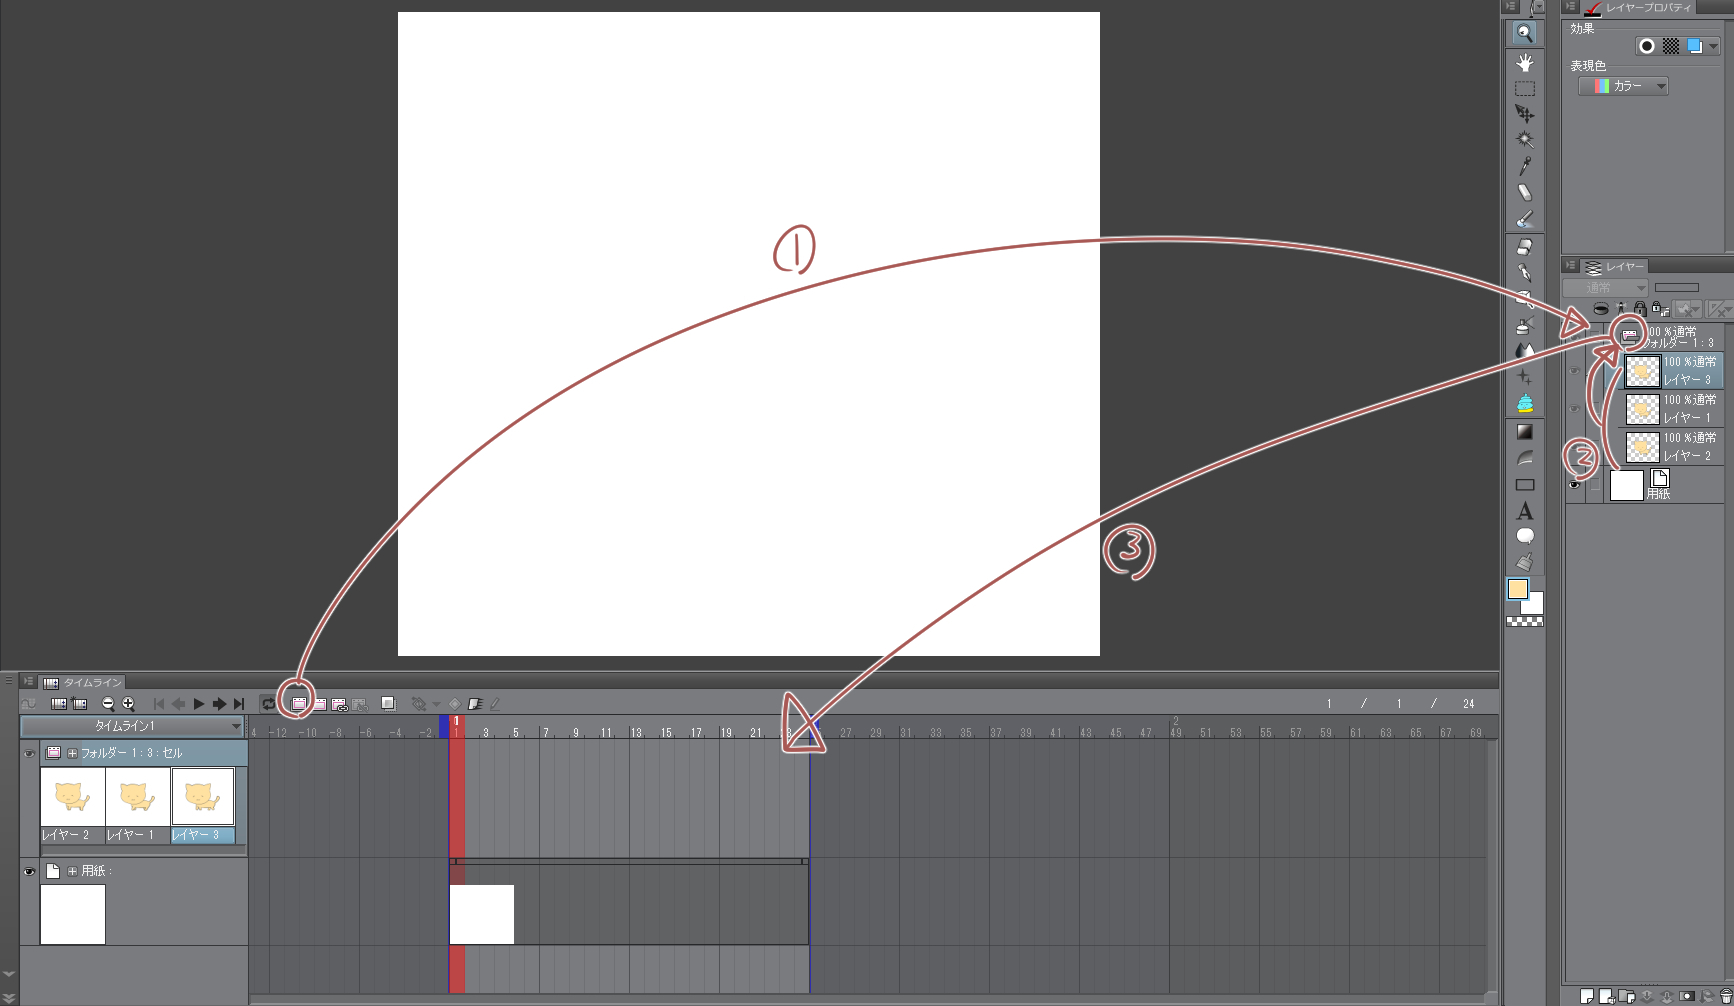Step to the next frame
This screenshot has width=1734, height=1006.
tap(219, 704)
